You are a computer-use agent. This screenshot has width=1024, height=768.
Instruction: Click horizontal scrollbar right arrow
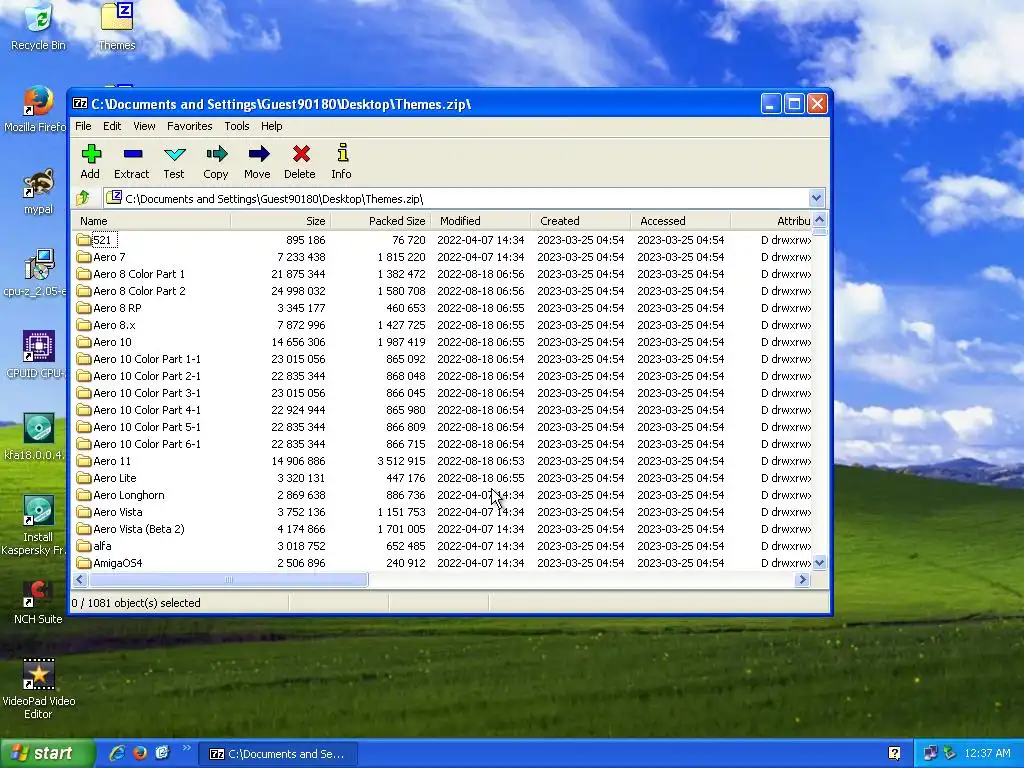(x=803, y=579)
